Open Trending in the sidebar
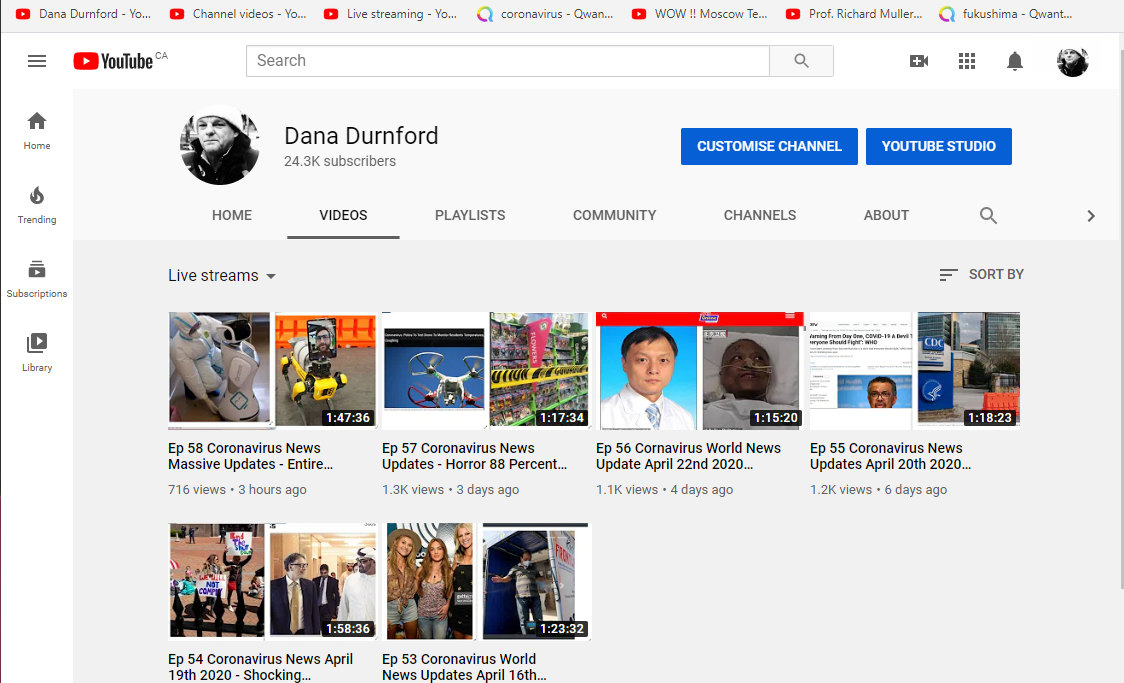The height and width of the screenshot is (683, 1124). [x=37, y=205]
